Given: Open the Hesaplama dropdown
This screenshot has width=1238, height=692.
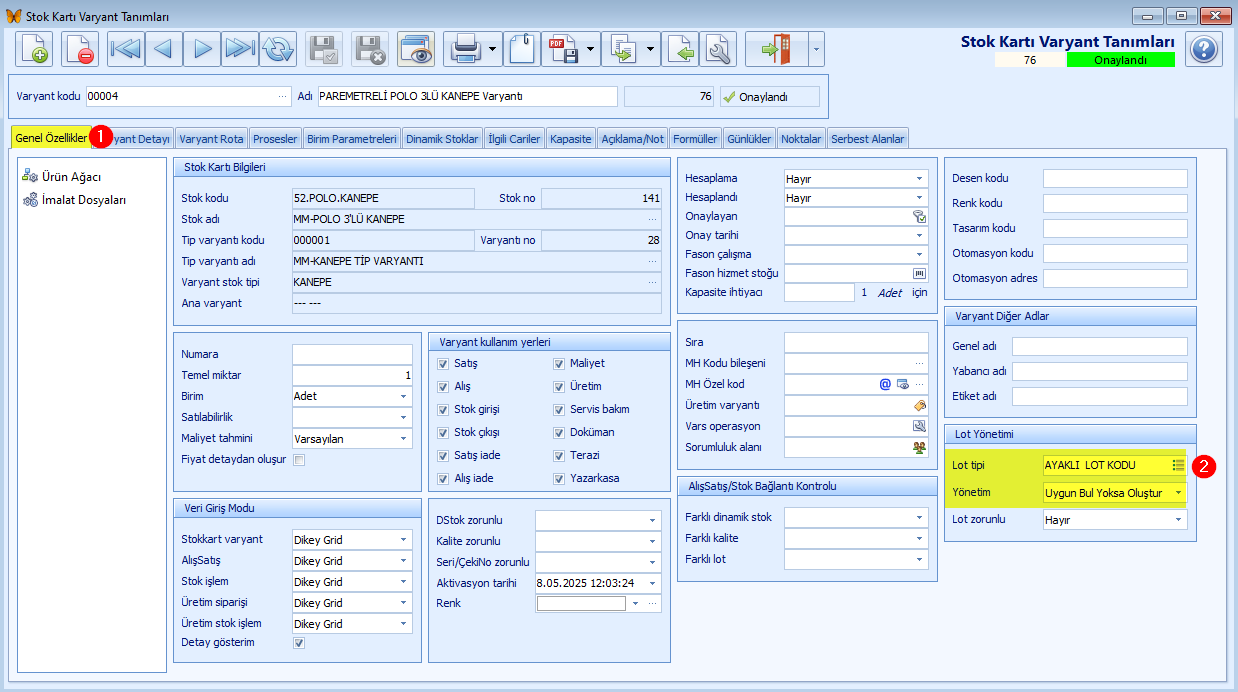Looking at the screenshot, I should pyautogui.click(x=919, y=178).
